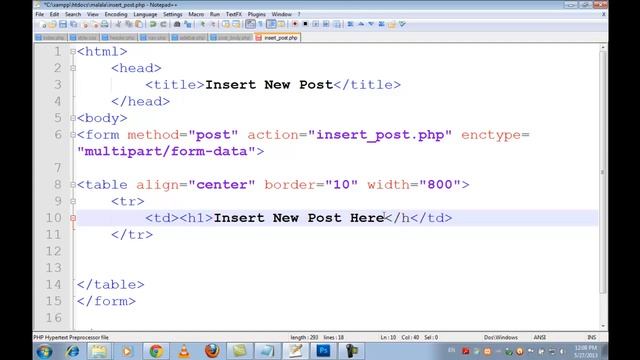This screenshot has width=640, height=360.
Task: Open VLC media player from the taskbar
Action: click(x=184, y=351)
